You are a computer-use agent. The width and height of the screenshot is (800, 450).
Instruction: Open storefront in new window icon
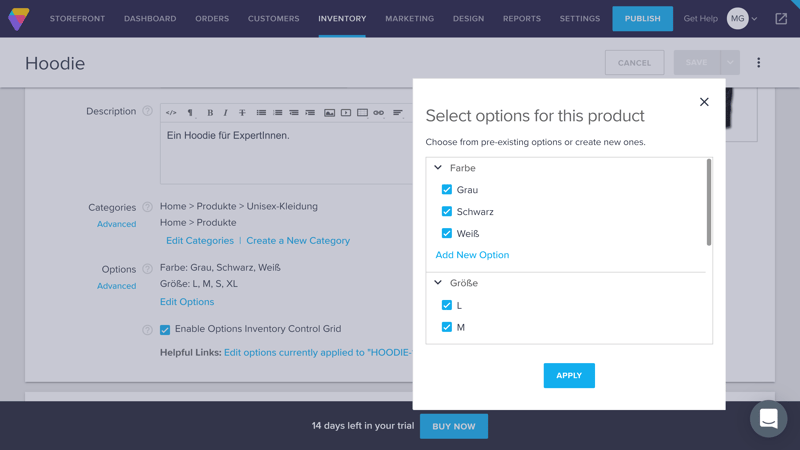pyautogui.click(x=781, y=19)
